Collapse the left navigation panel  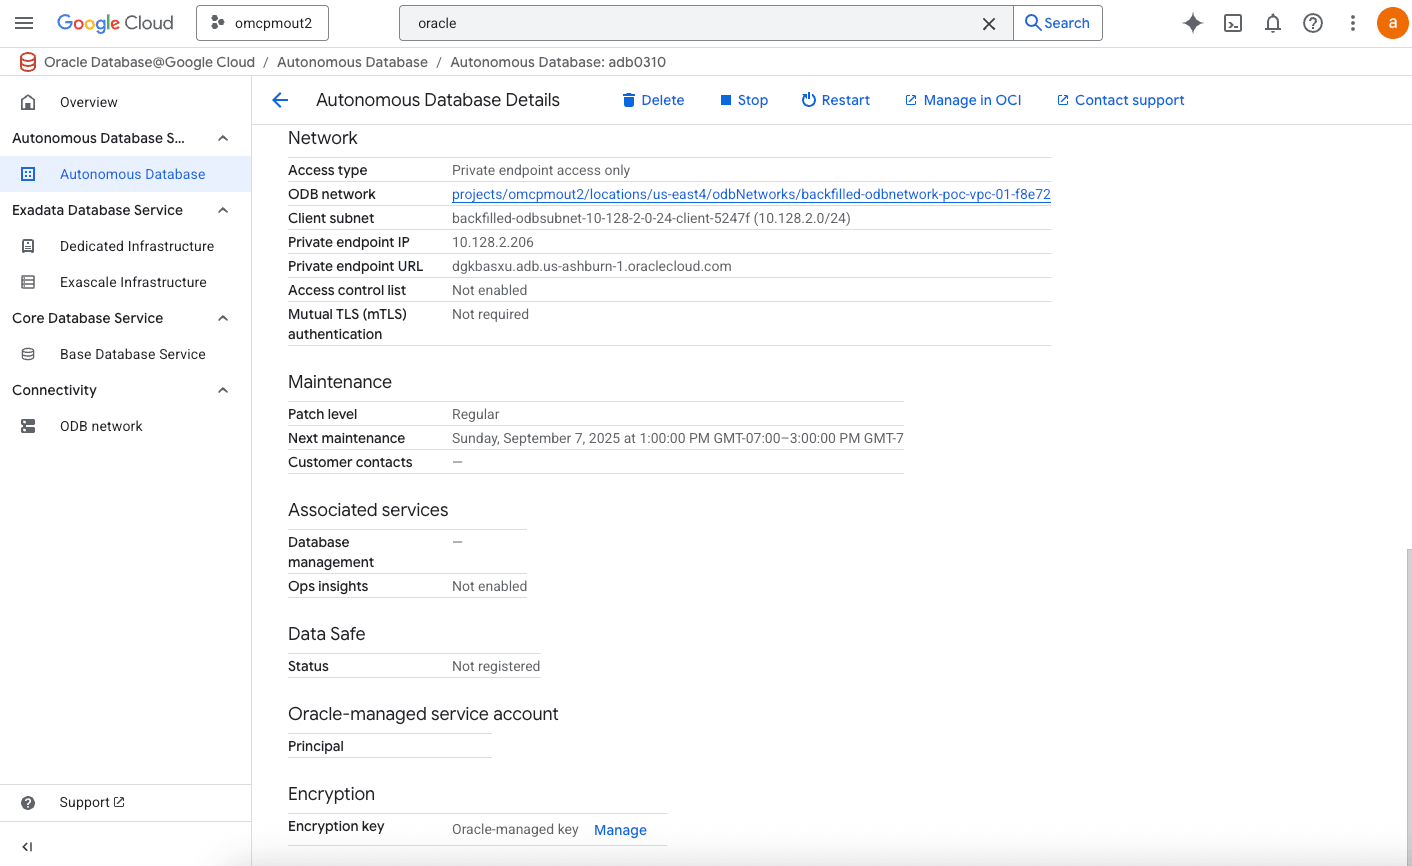(x=26, y=847)
